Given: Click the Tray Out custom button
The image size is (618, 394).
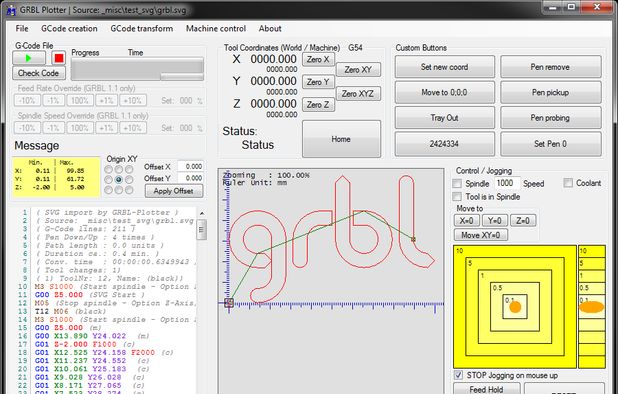Looking at the screenshot, I should coord(445,118).
